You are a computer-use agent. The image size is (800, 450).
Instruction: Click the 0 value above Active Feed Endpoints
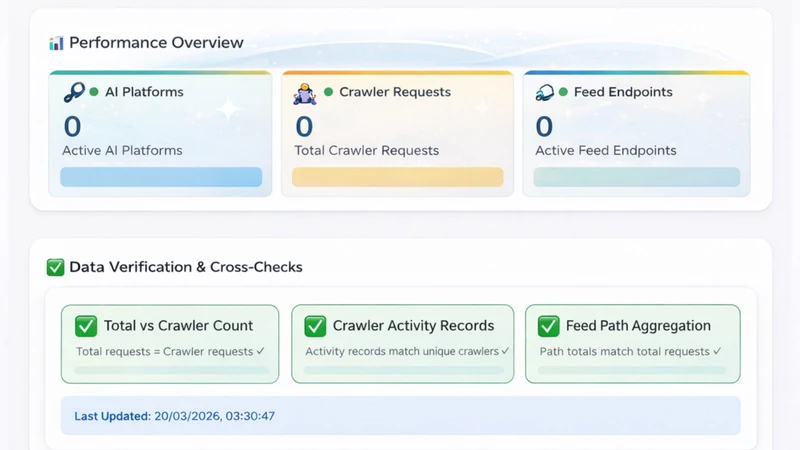pos(544,127)
